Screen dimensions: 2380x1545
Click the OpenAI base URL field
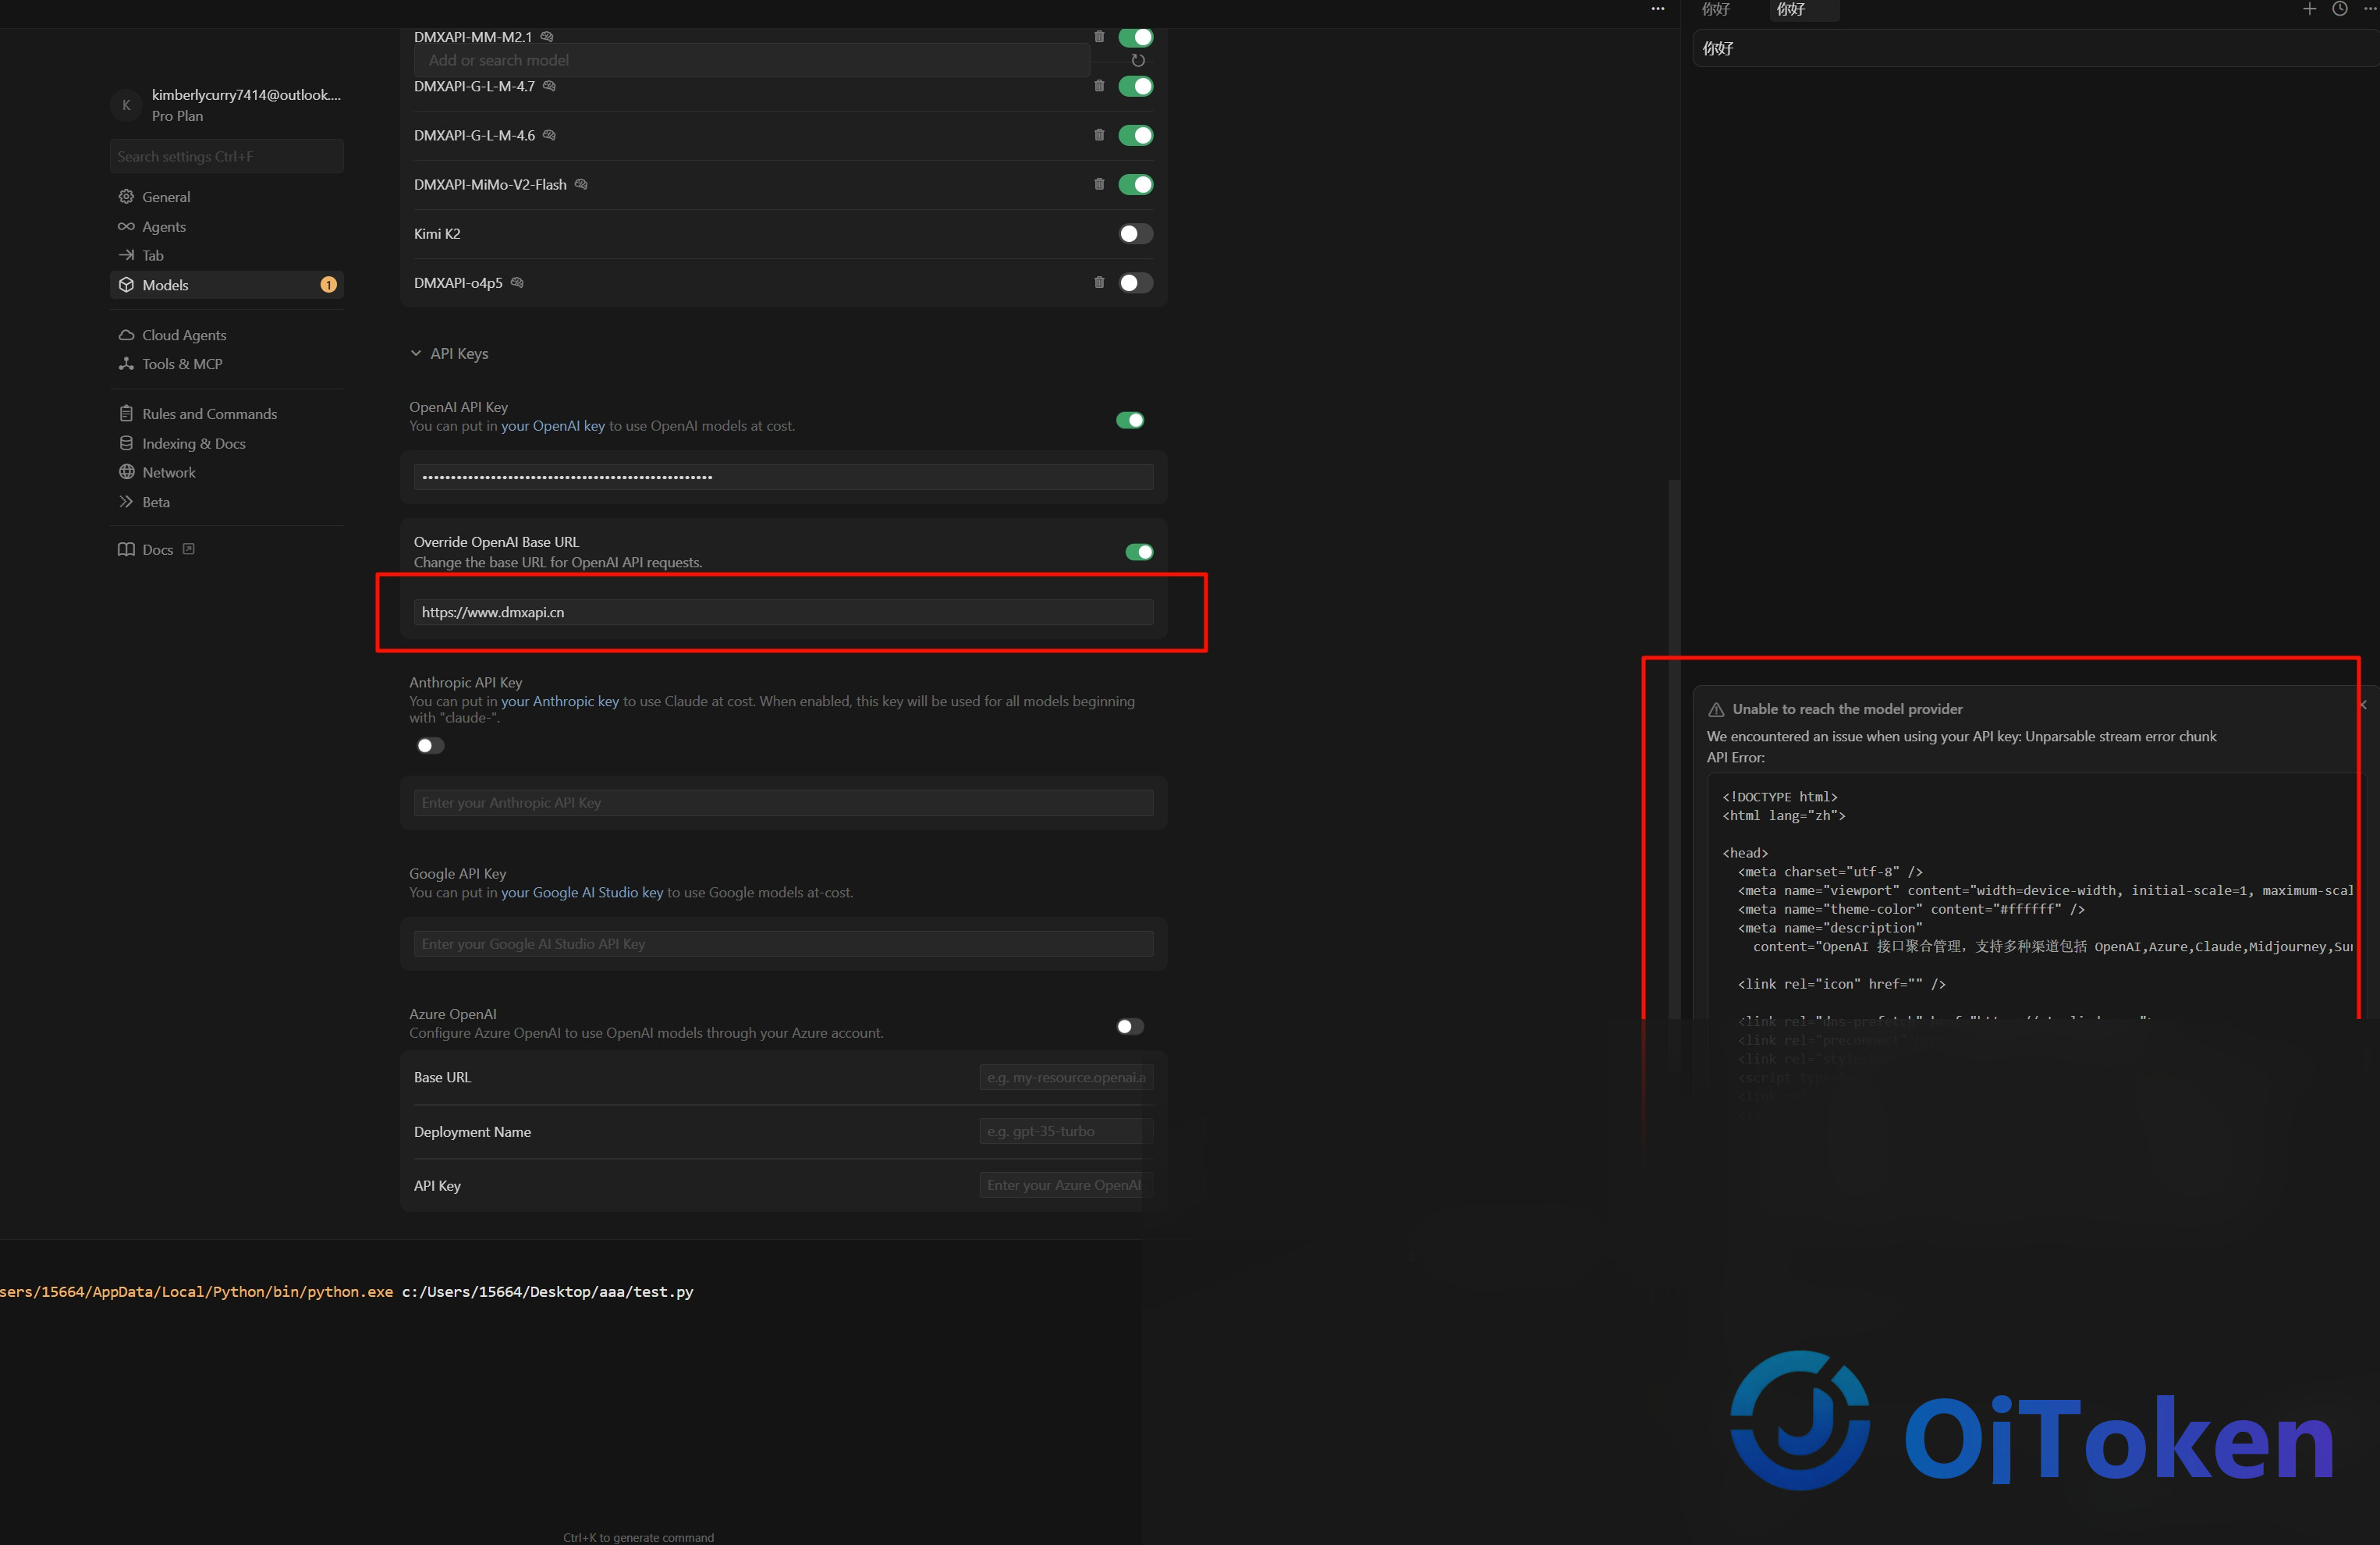coord(783,612)
